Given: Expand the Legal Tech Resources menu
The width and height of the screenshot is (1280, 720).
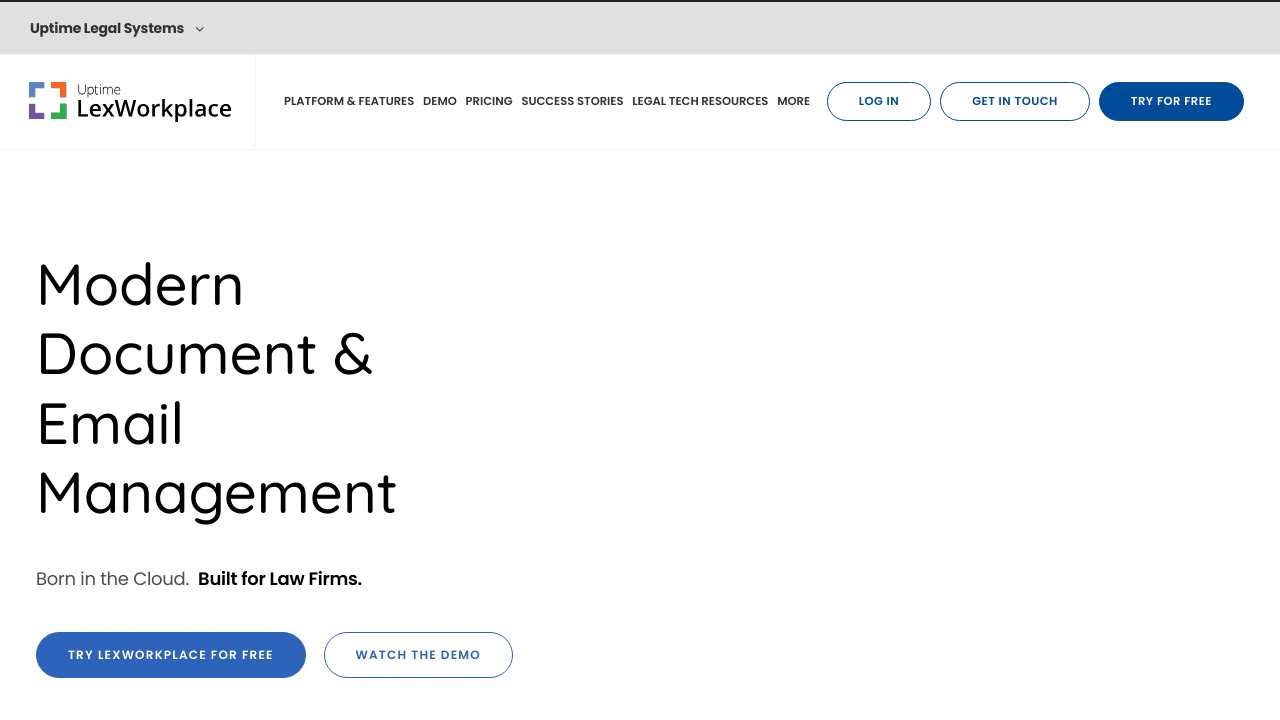Looking at the screenshot, I should (700, 101).
